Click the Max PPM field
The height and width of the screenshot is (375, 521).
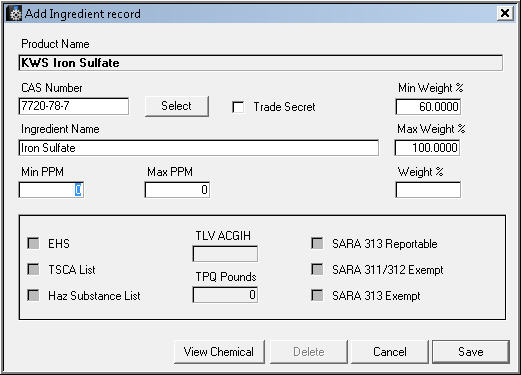pos(177,190)
